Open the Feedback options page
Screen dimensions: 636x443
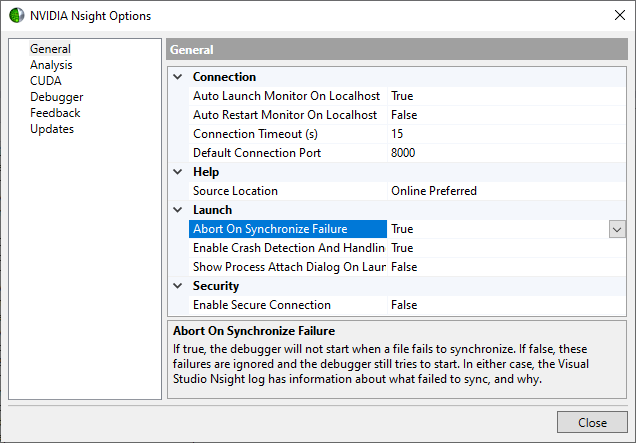[55, 113]
